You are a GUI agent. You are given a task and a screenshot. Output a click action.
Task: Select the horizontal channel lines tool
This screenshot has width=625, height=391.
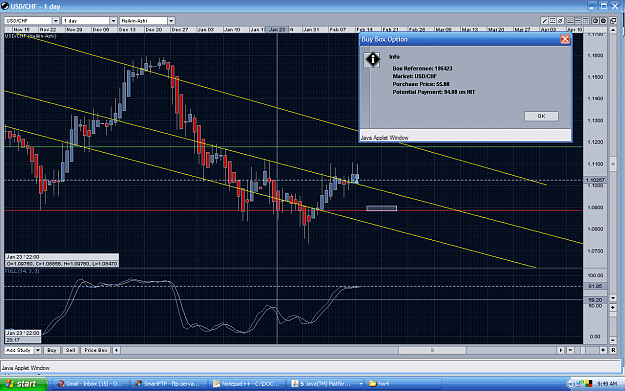552,21
